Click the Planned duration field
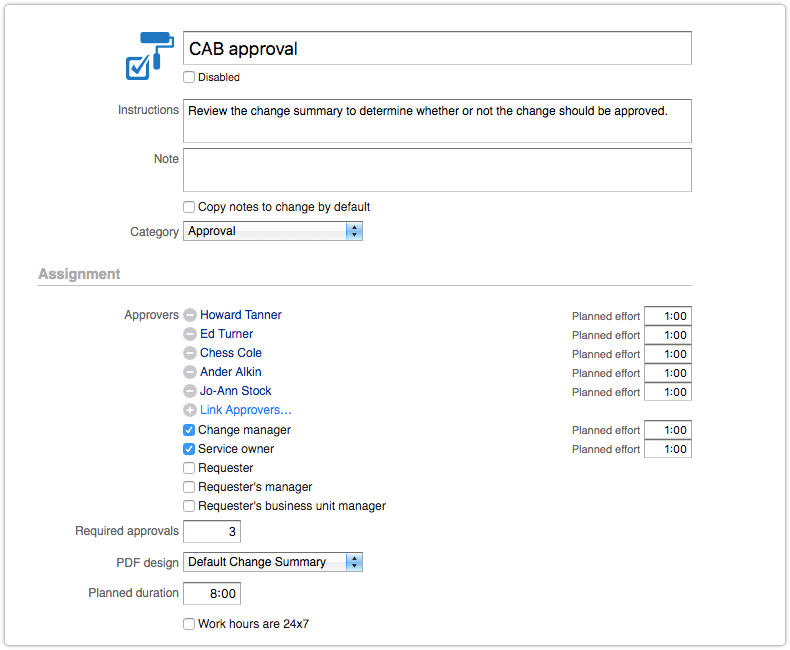This screenshot has height=650, width=790. (212, 594)
